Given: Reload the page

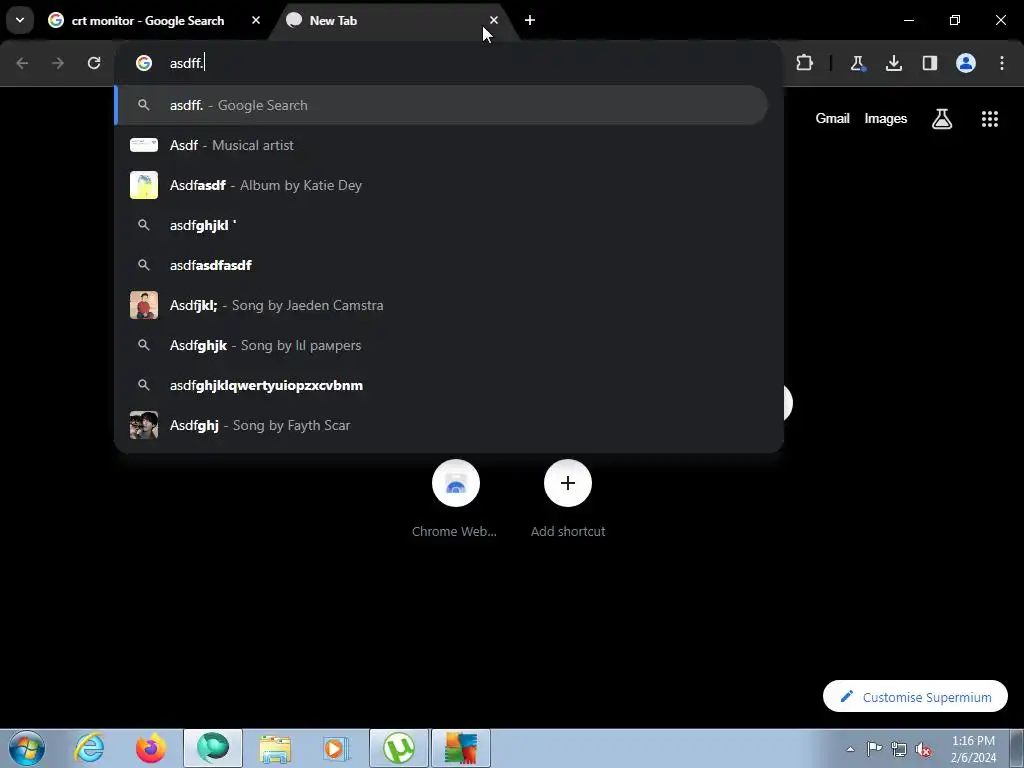Looking at the screenshot, I should point(94,63).
